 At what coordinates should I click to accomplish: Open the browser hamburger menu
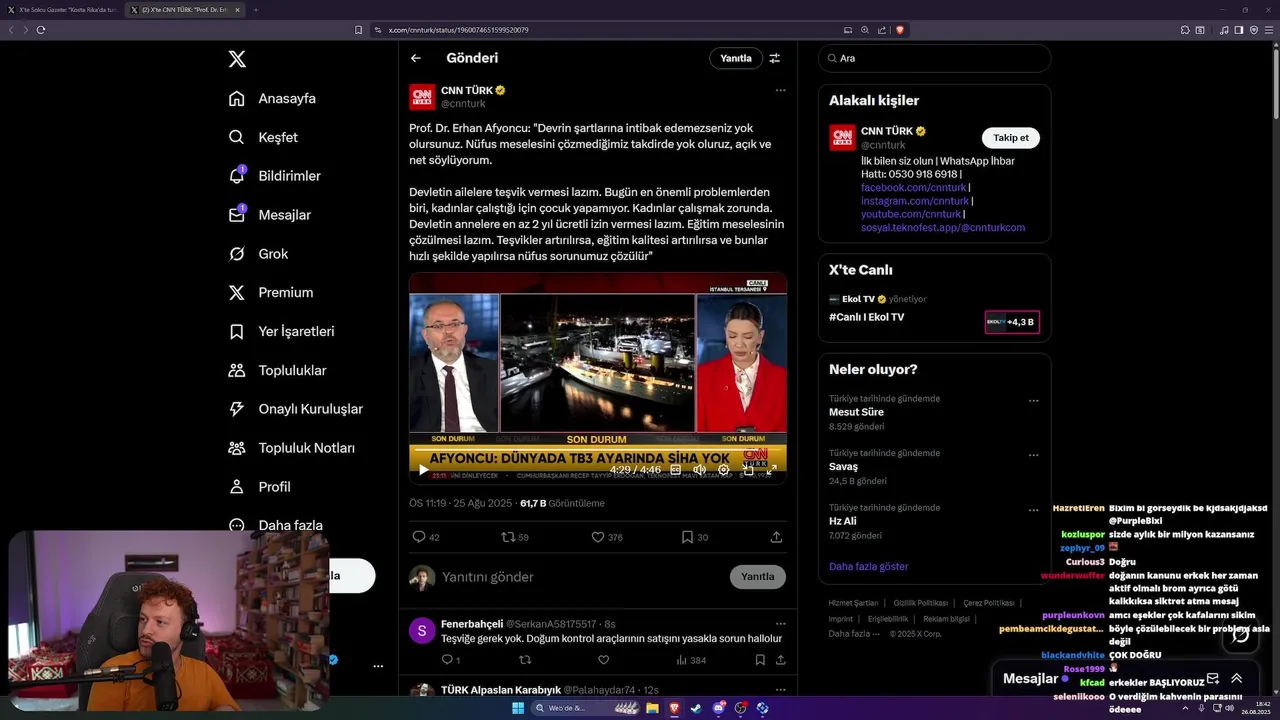click(1269, 30)
